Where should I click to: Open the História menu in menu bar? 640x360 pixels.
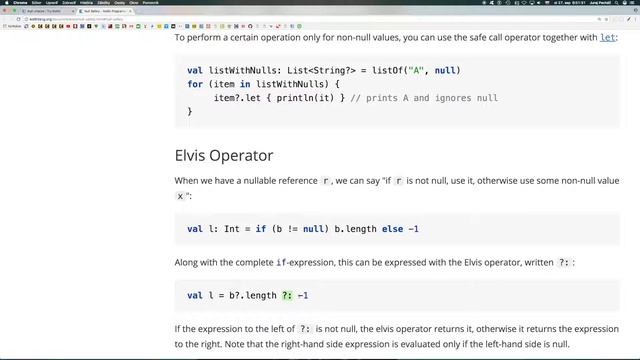pos(86,2)
